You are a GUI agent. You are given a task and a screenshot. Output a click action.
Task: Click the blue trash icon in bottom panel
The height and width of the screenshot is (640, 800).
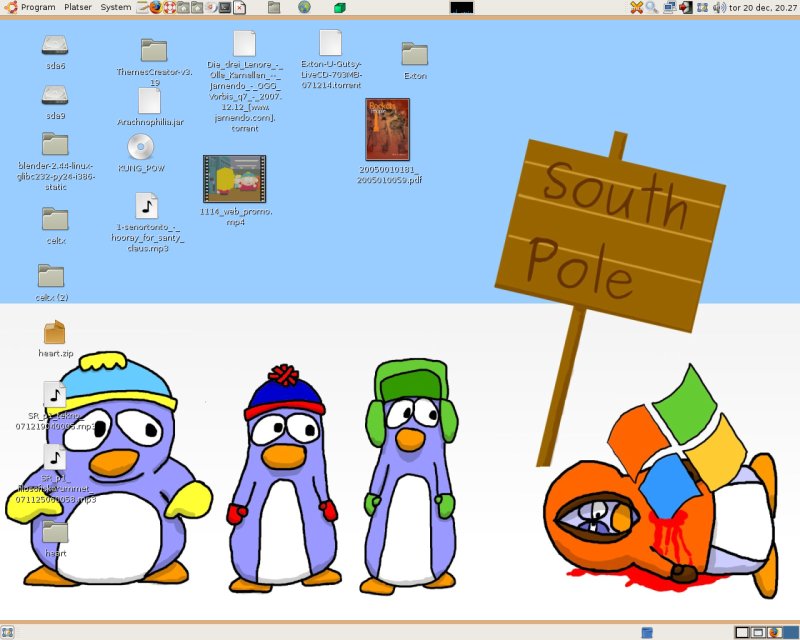click(x=647, y=633)
